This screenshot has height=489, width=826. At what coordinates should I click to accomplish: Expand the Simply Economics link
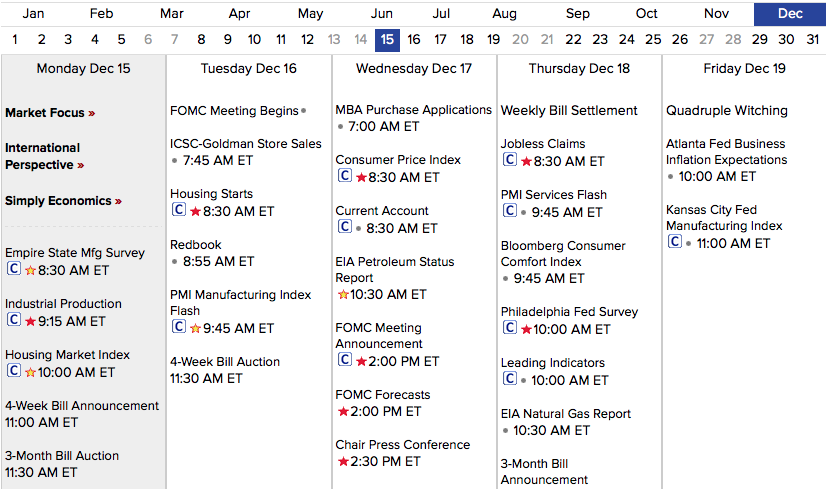point(63,201)
